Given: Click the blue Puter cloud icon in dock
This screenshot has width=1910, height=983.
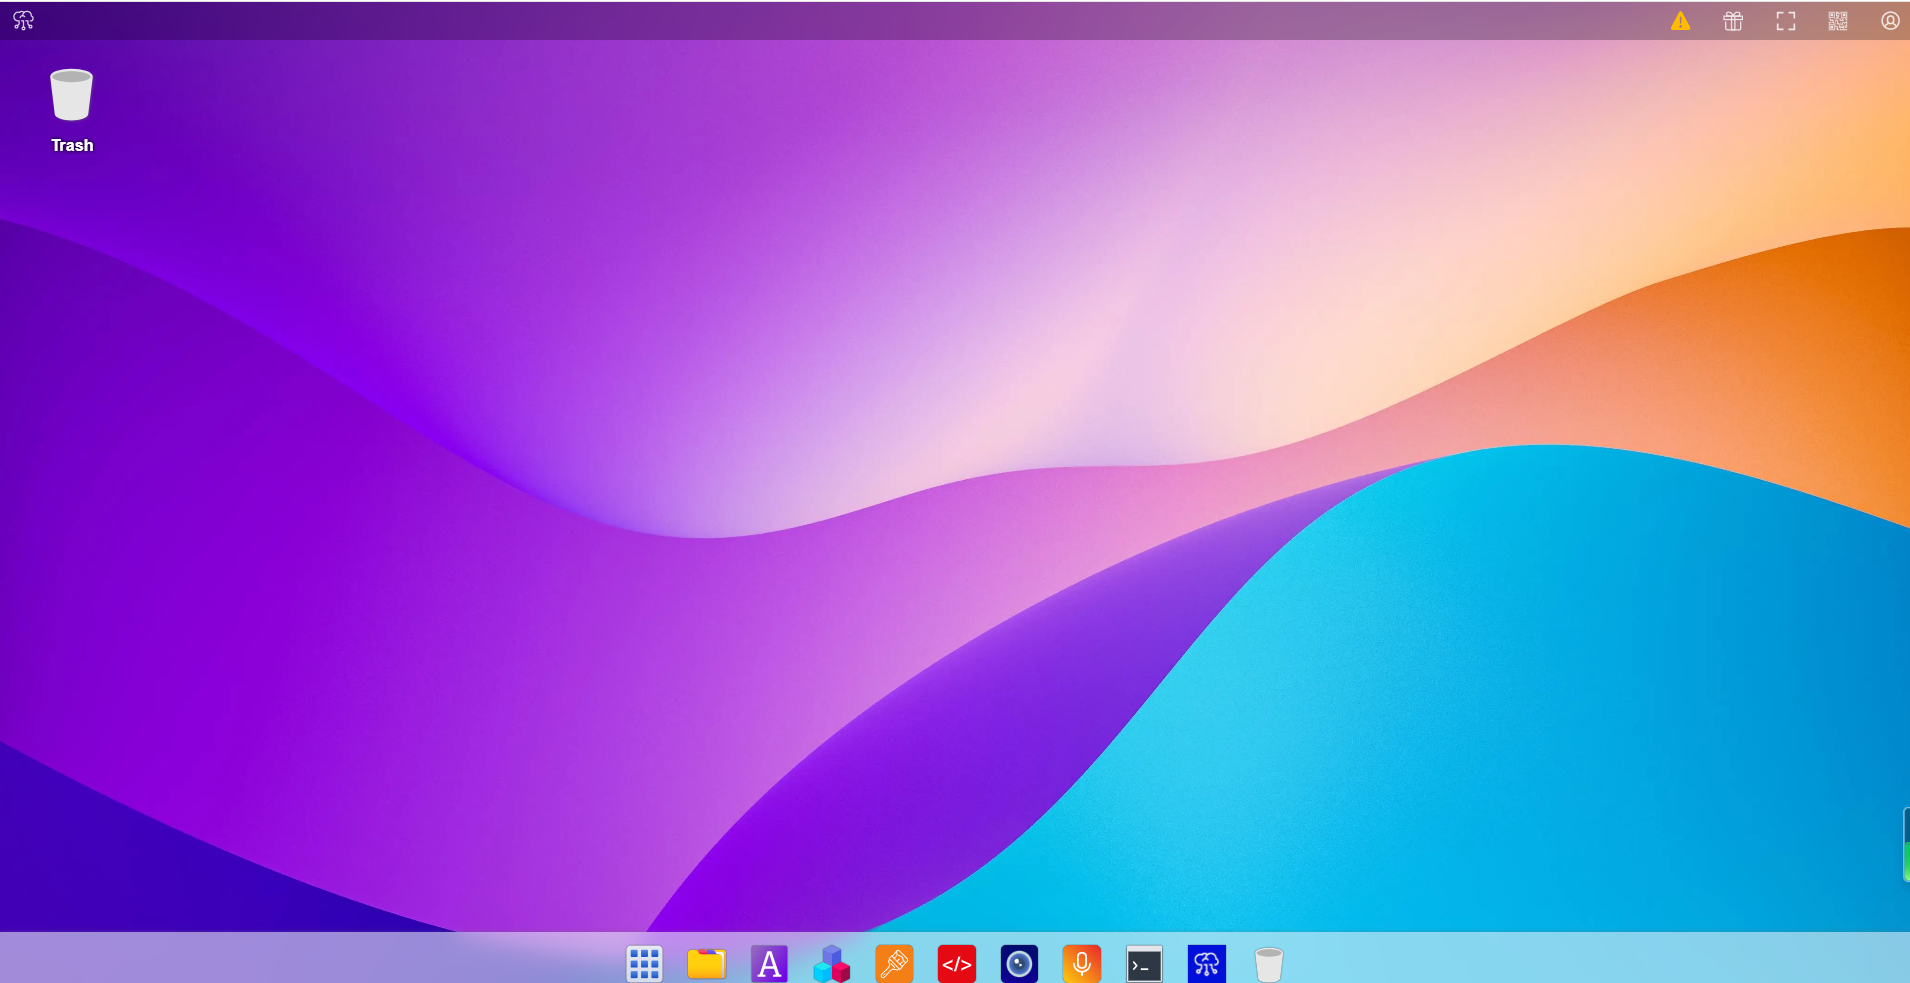Looking at the screenshot, I should pyautogui.click(x=1207, y=964).
